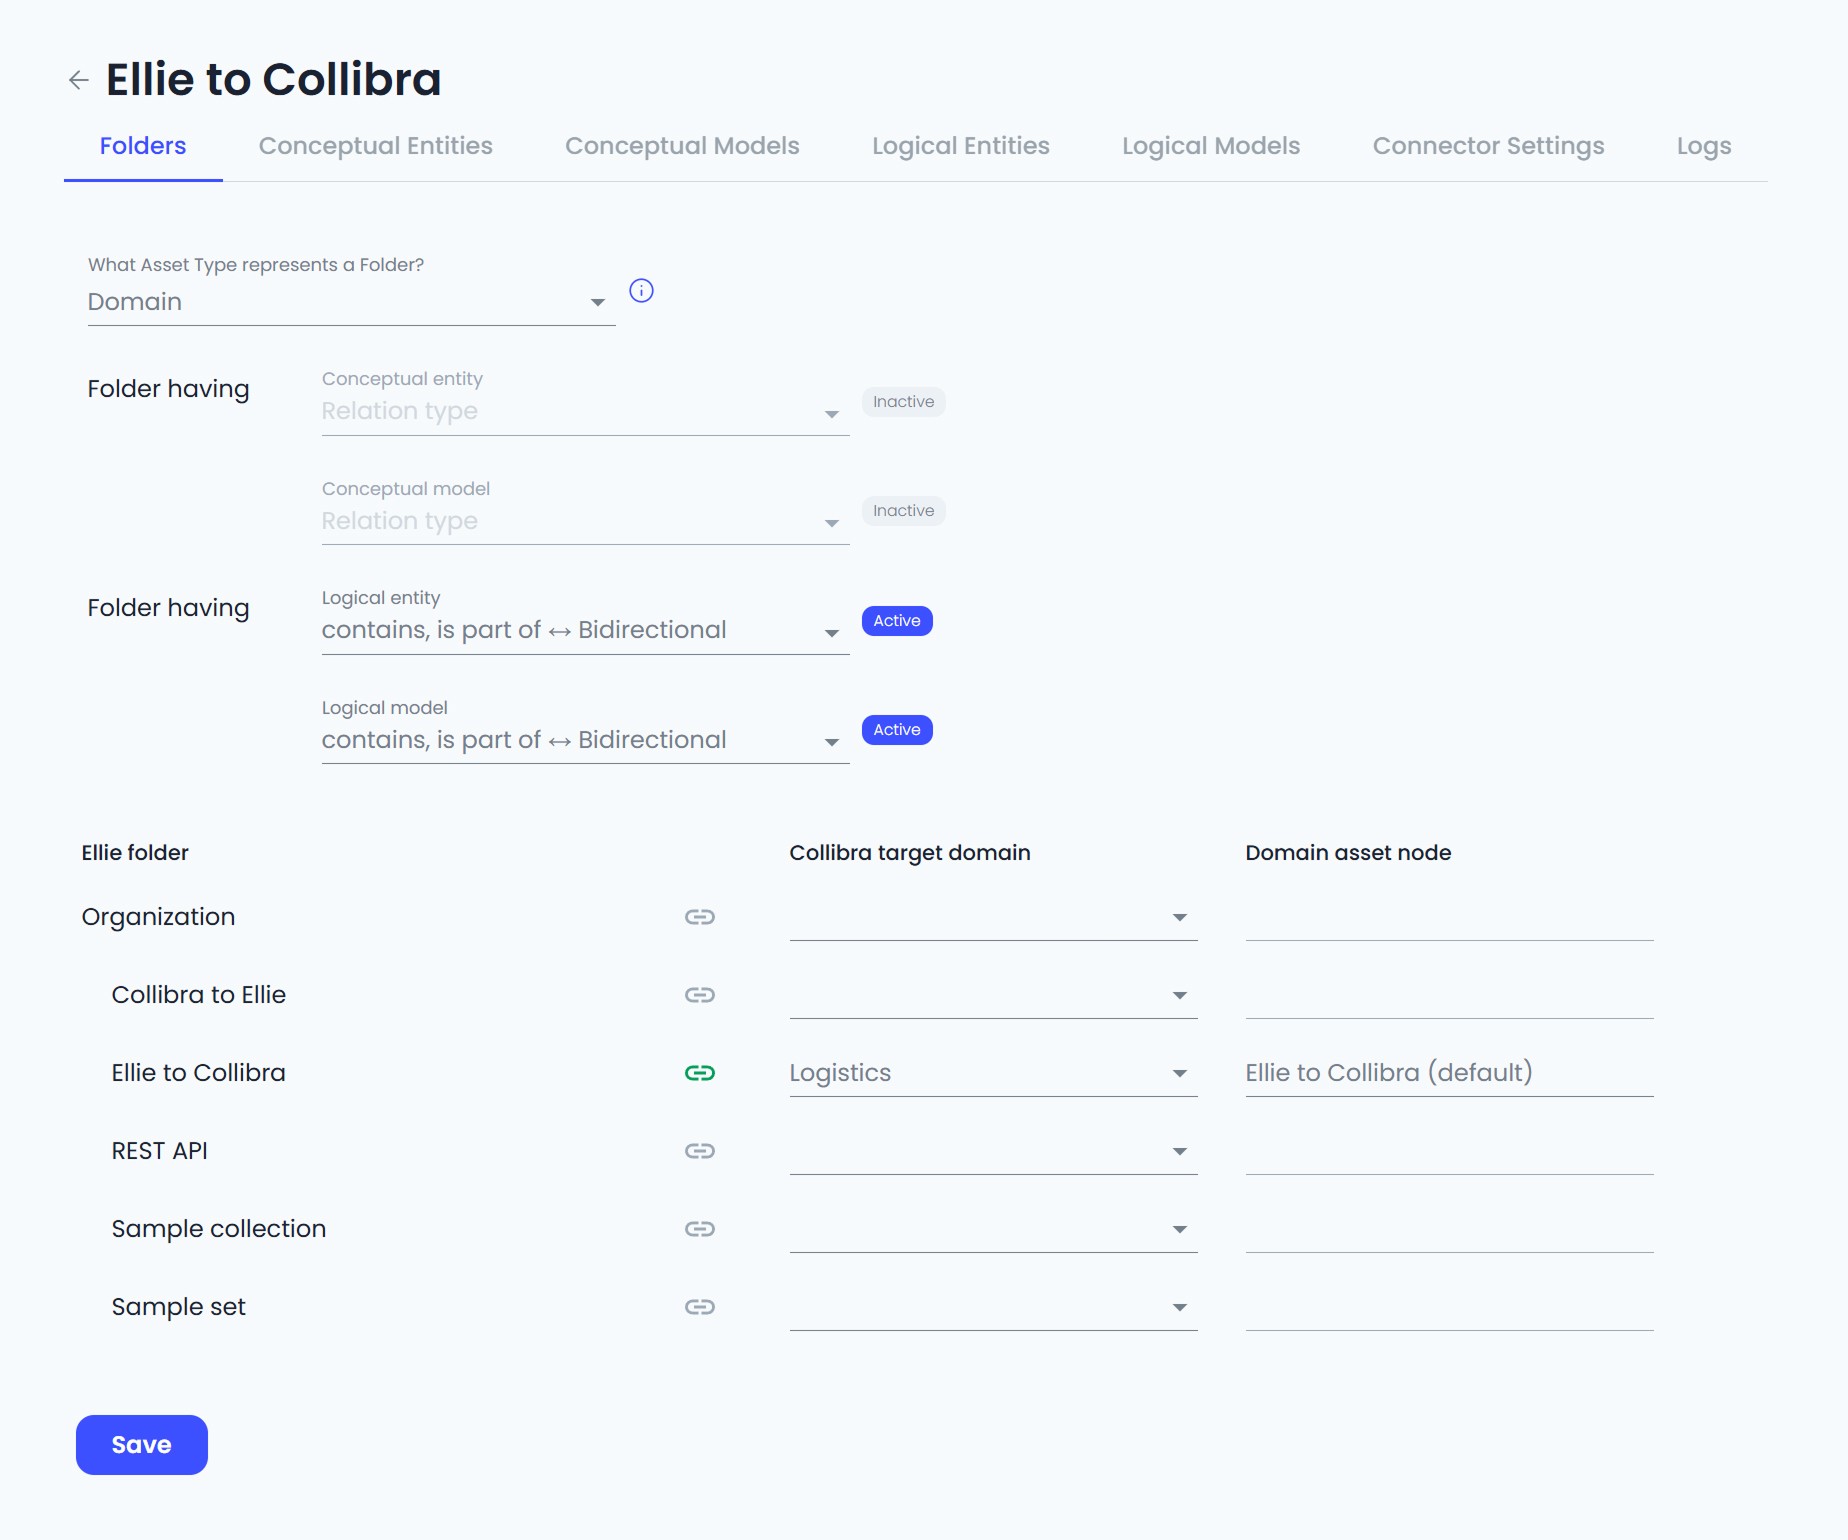Click the link icon in Collibra to Ellie row
The image size is (1848, 1540).
point(699,995)
